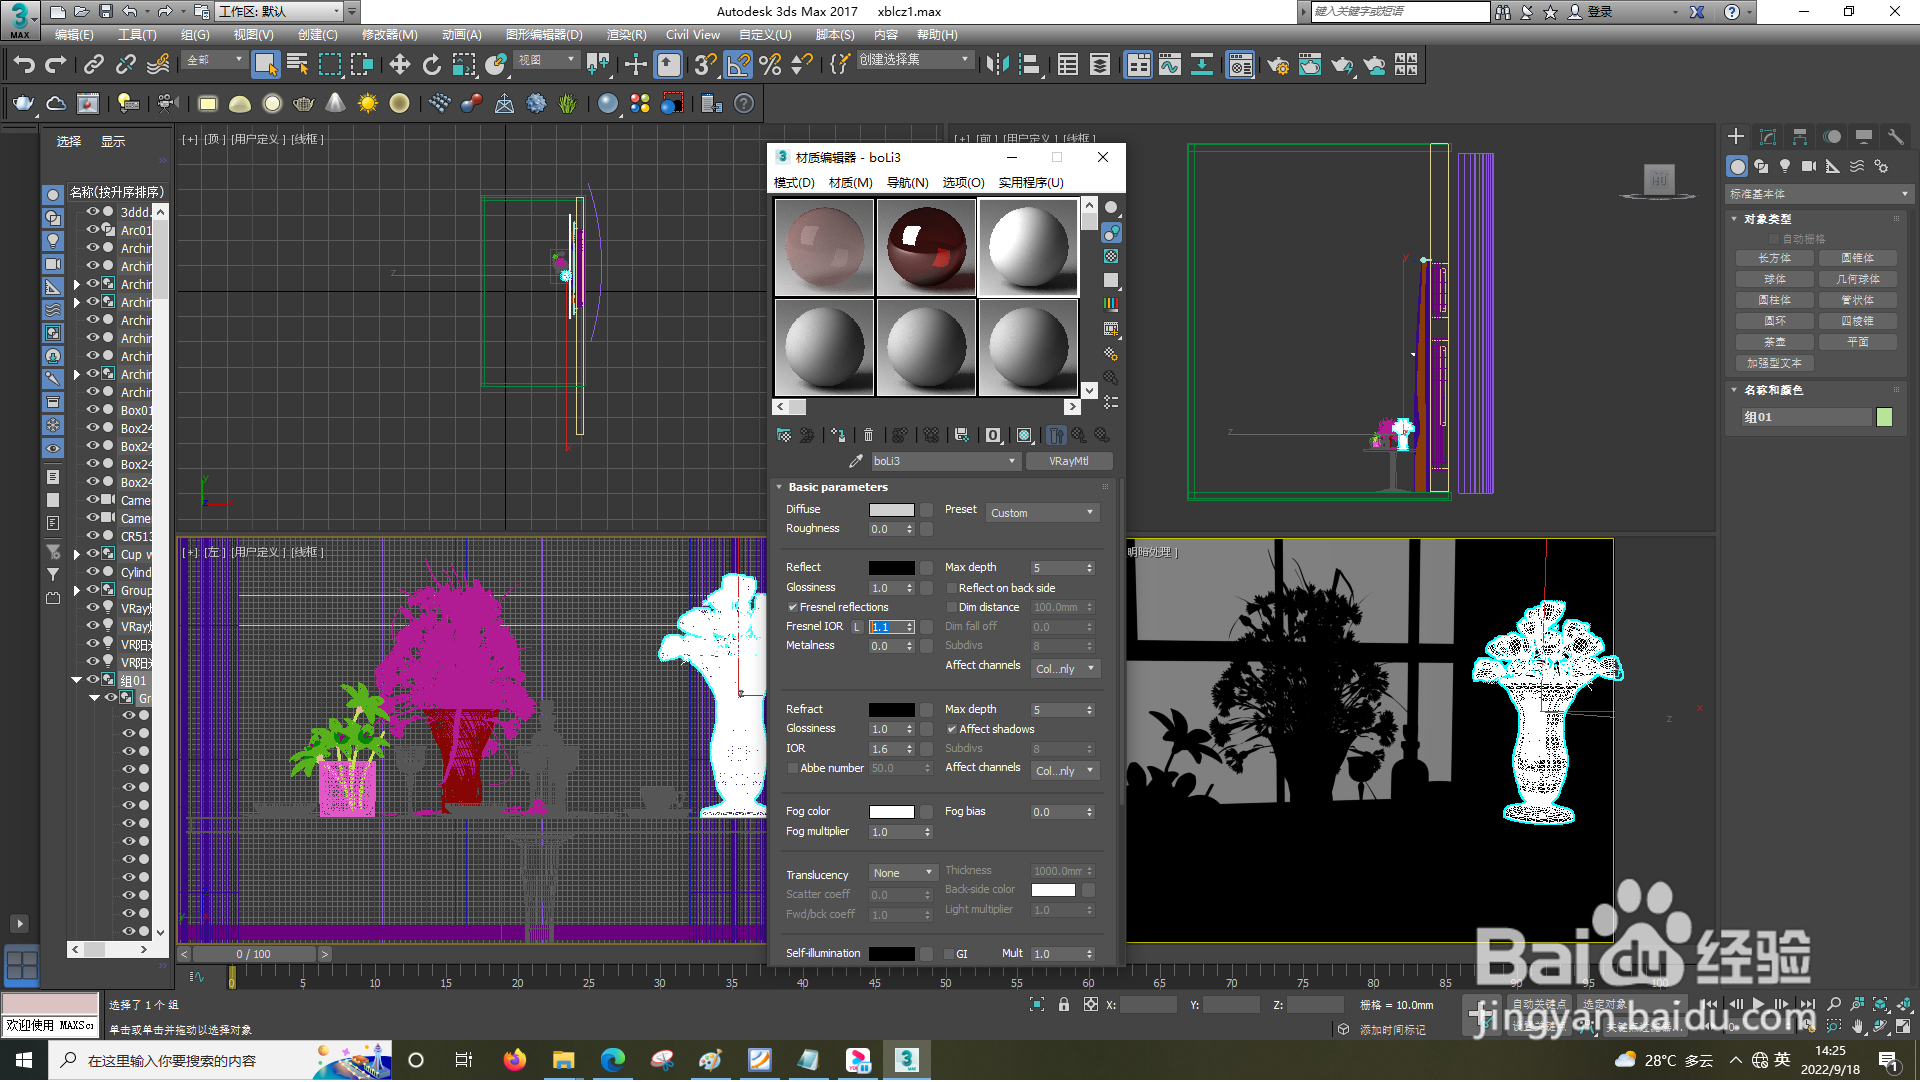Disable Fresnel reflections checkbox
This screenshot has width=1920, height=1082.
click(793, 607)
